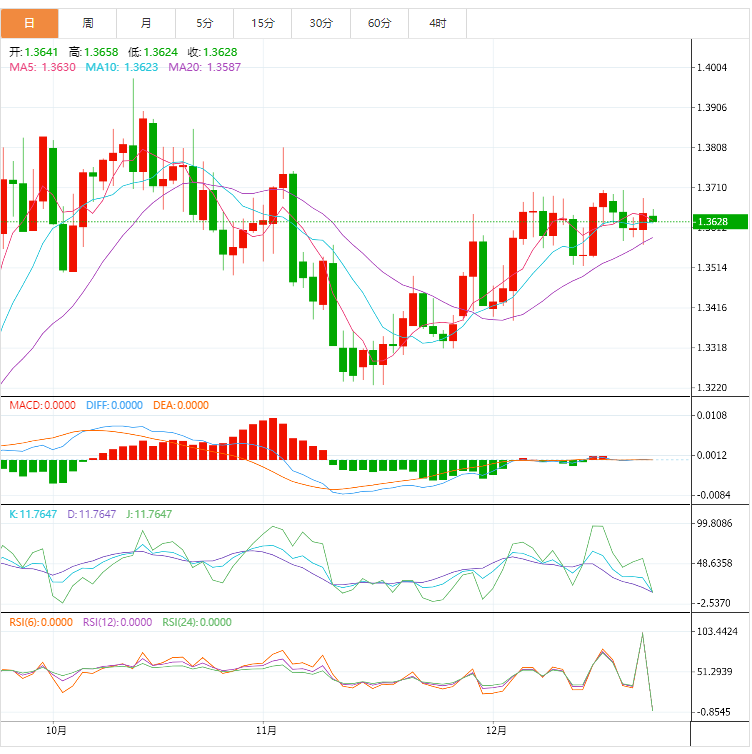752x754 pixels.
Task: Click the 收: 1.3628 close price
Action: [x=213, y=52]
